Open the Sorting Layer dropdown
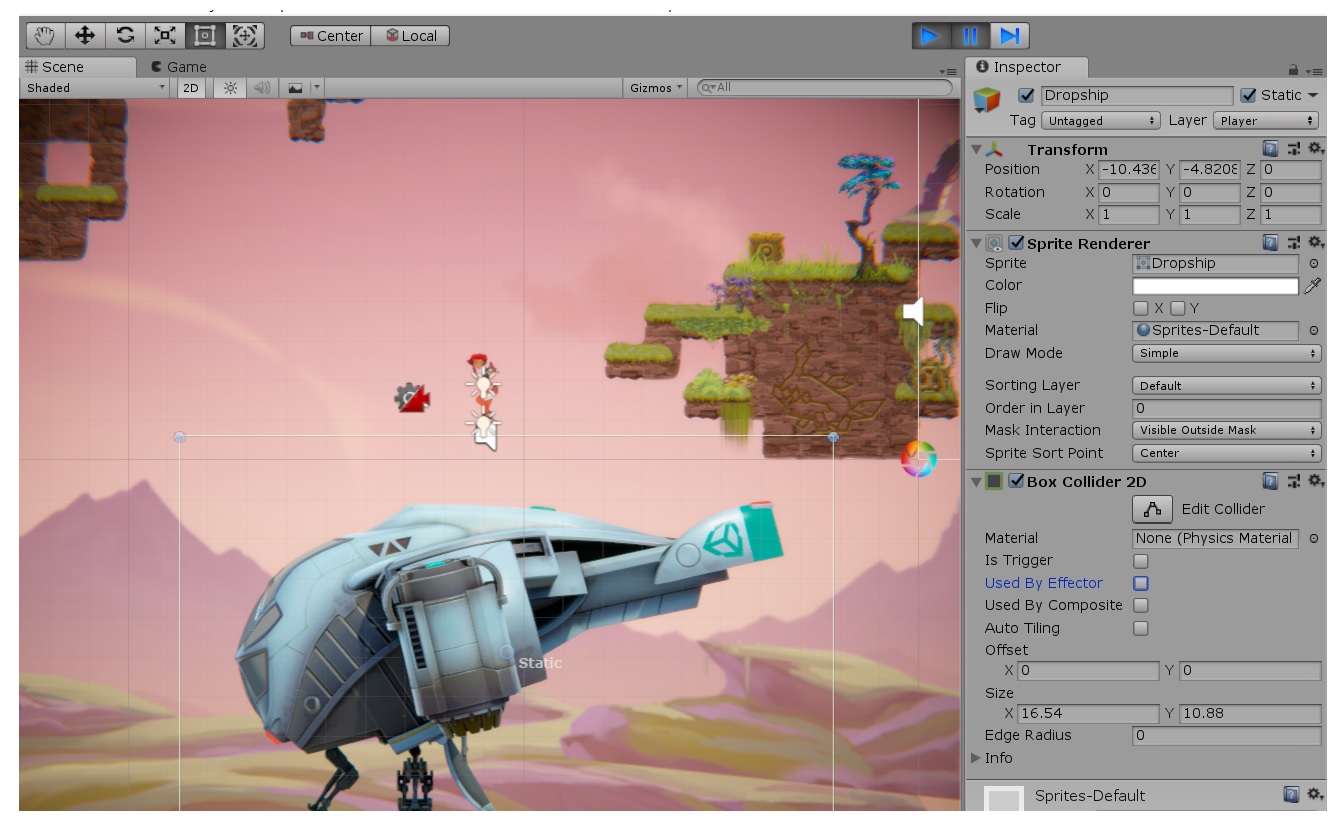The image size is (1340, 832). coord(1227,385)
